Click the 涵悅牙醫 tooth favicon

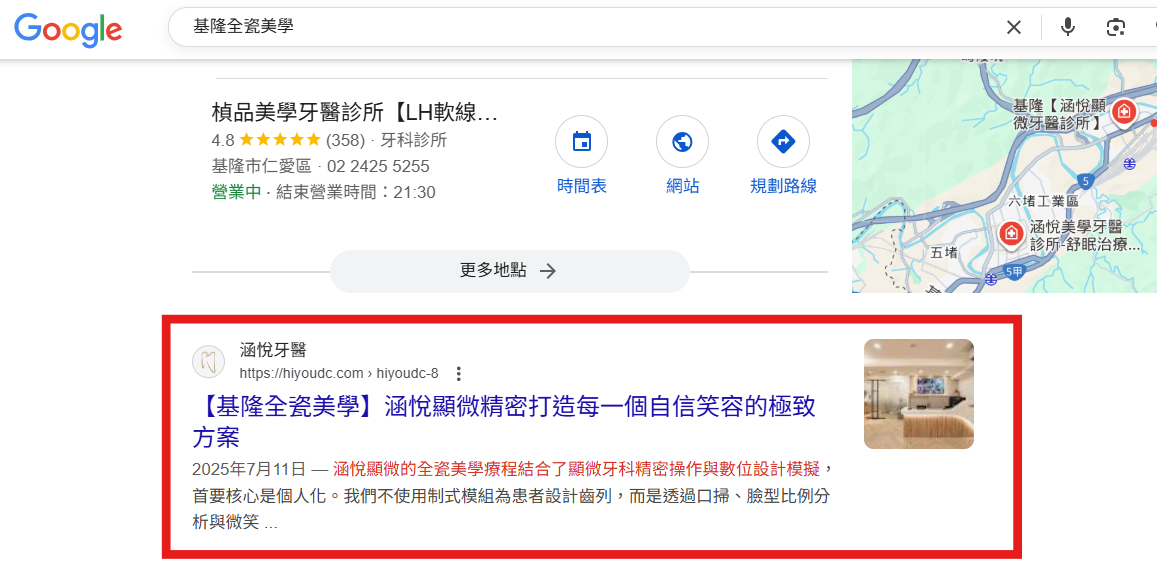pyautogui.click(x=208, y=361)
